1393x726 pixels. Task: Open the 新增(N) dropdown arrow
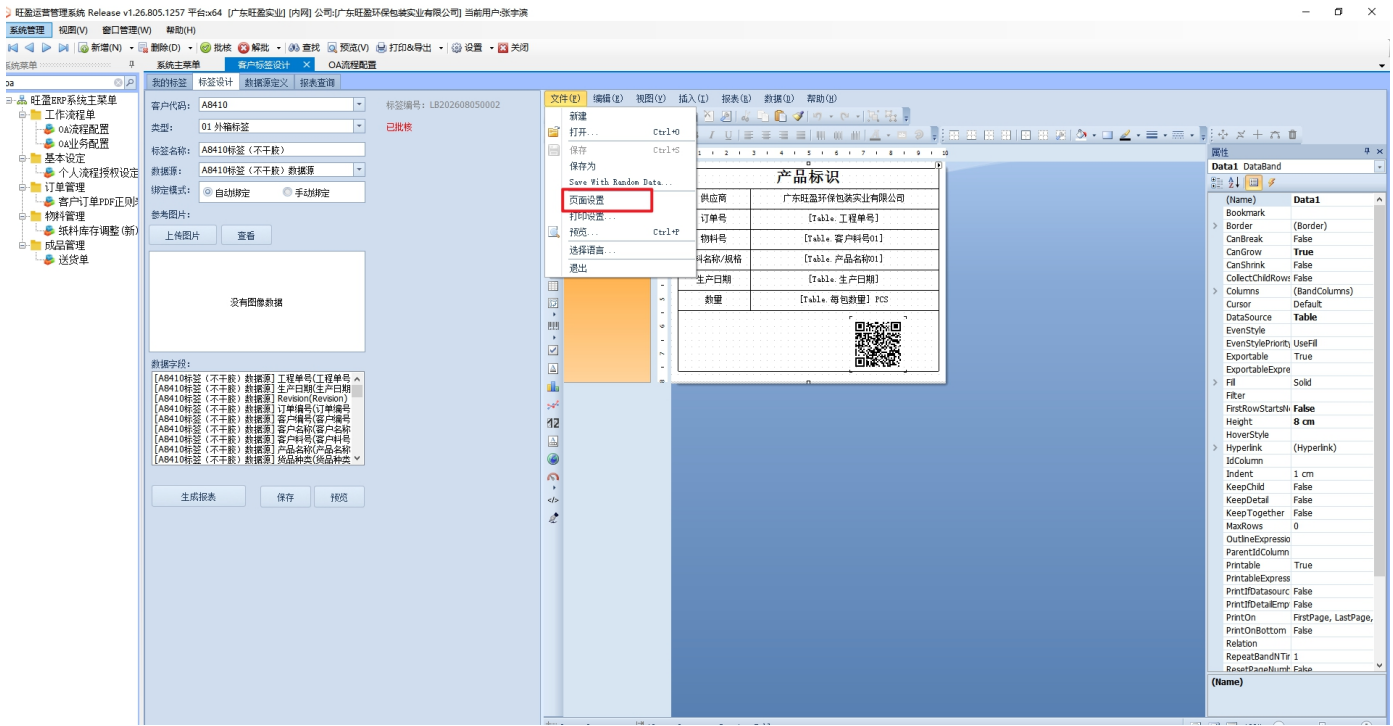pyautogui.click(x=131, y=48)
